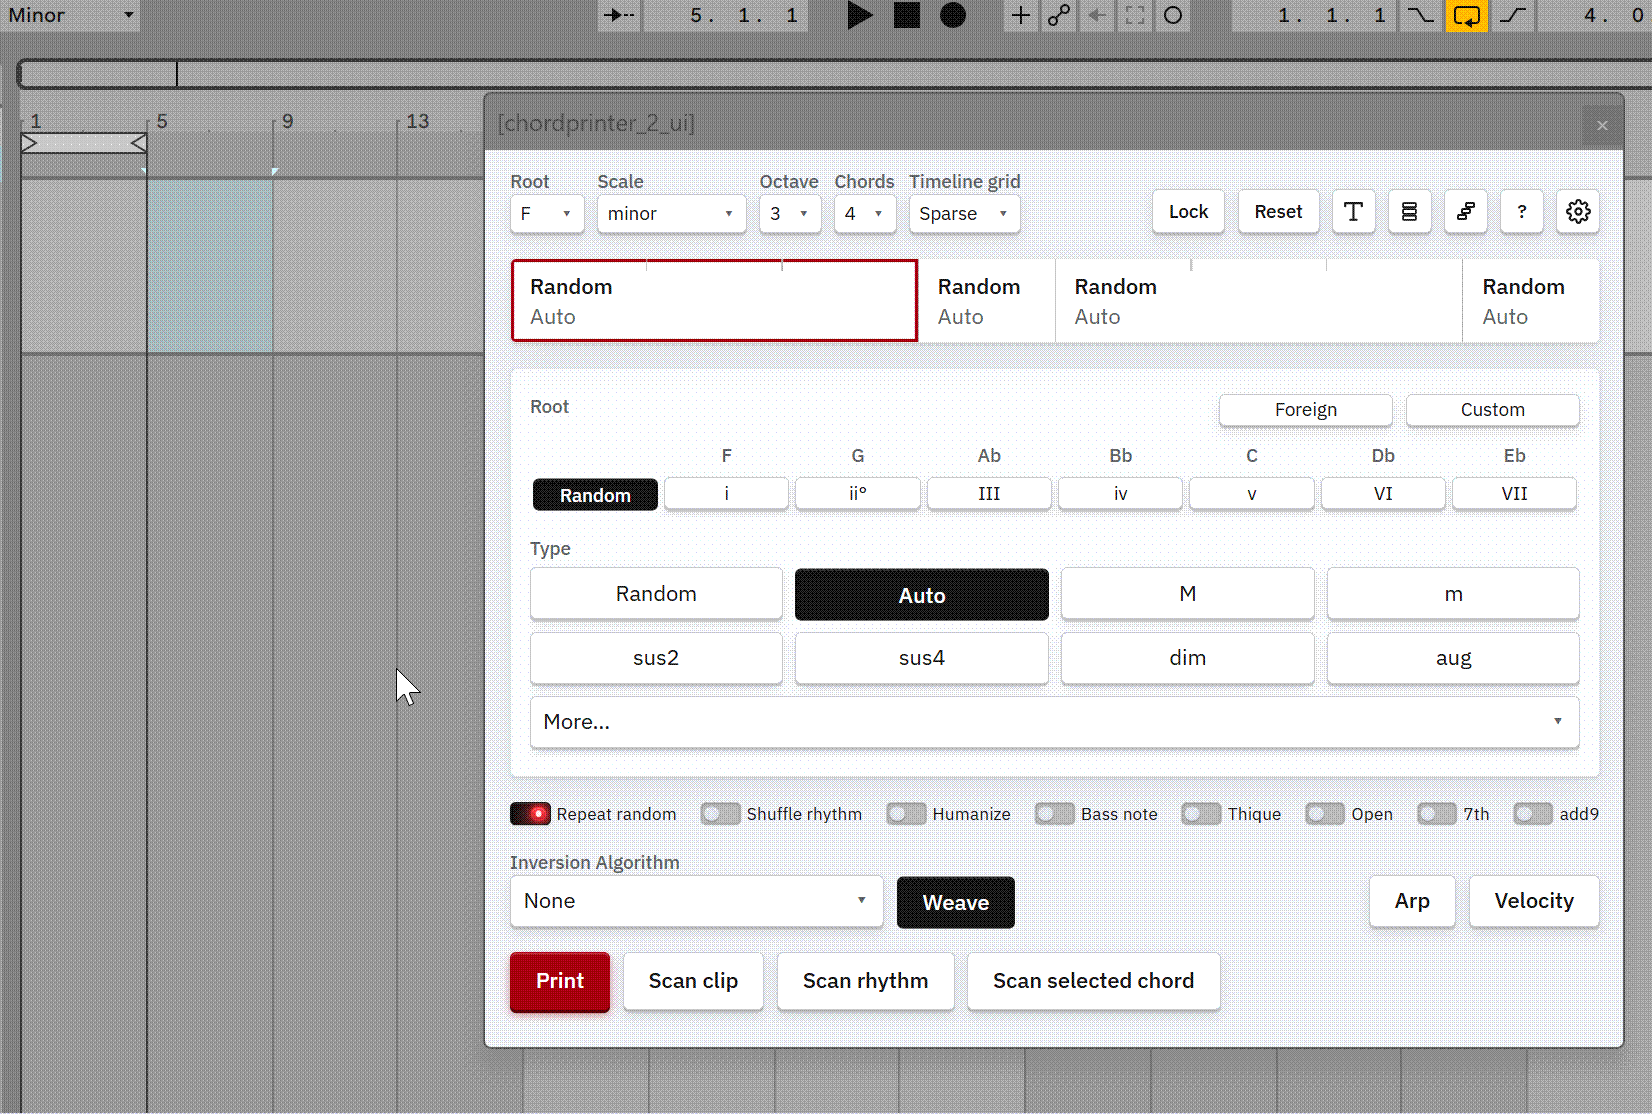Click the re-enable automation back arrow icon
This screenshot has width=1652, height=1114.
coord(1097,15)
